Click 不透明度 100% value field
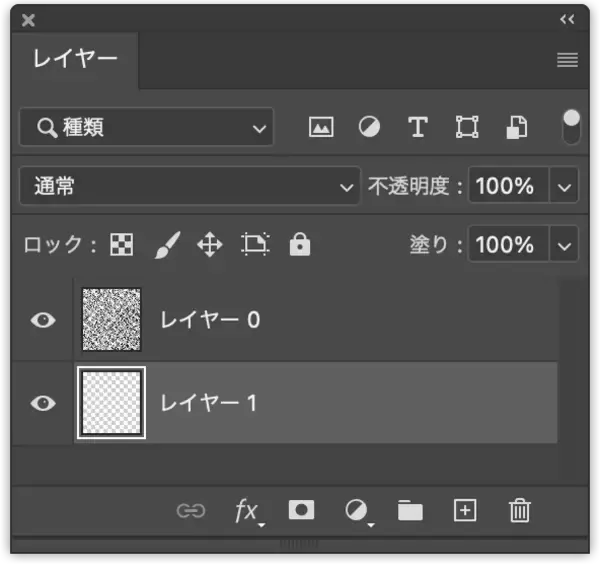Image resolution: width=600 pixels, height=568 pixels. click(x=509, y=186)
